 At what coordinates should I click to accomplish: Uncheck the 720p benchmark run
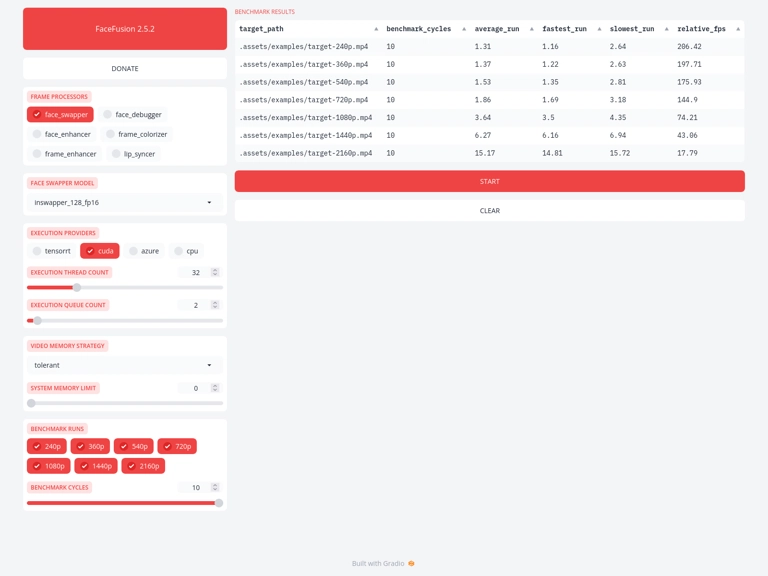[x=177, y=446]
